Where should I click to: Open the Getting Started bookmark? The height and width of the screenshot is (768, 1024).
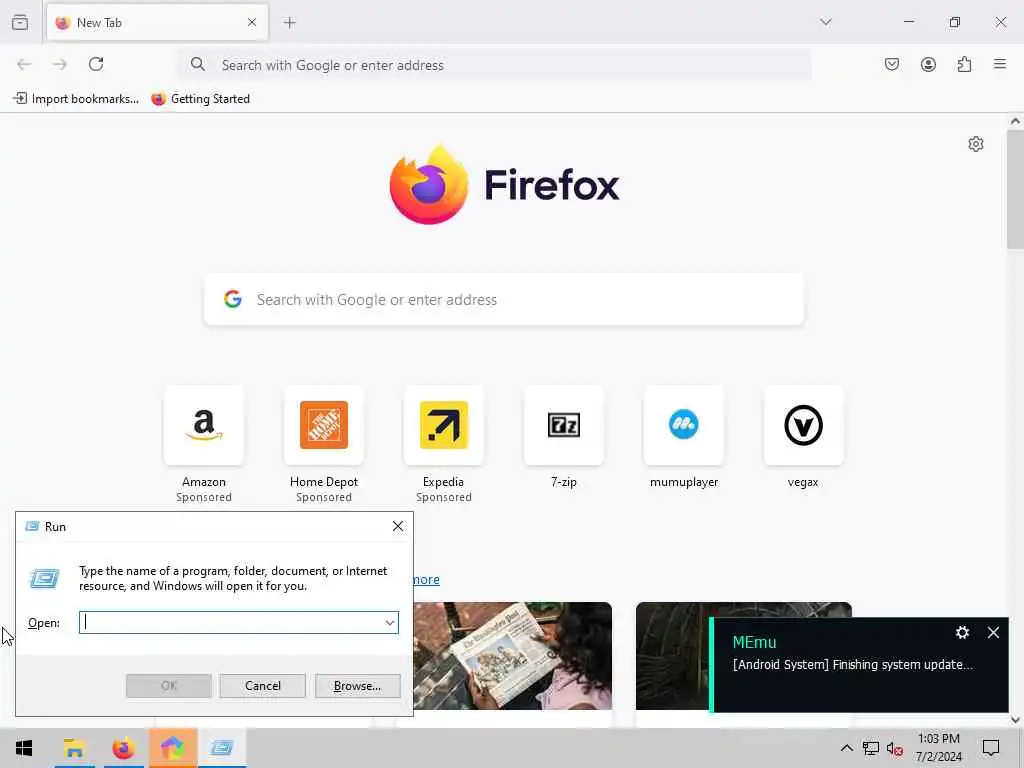(x=200, y=99)
